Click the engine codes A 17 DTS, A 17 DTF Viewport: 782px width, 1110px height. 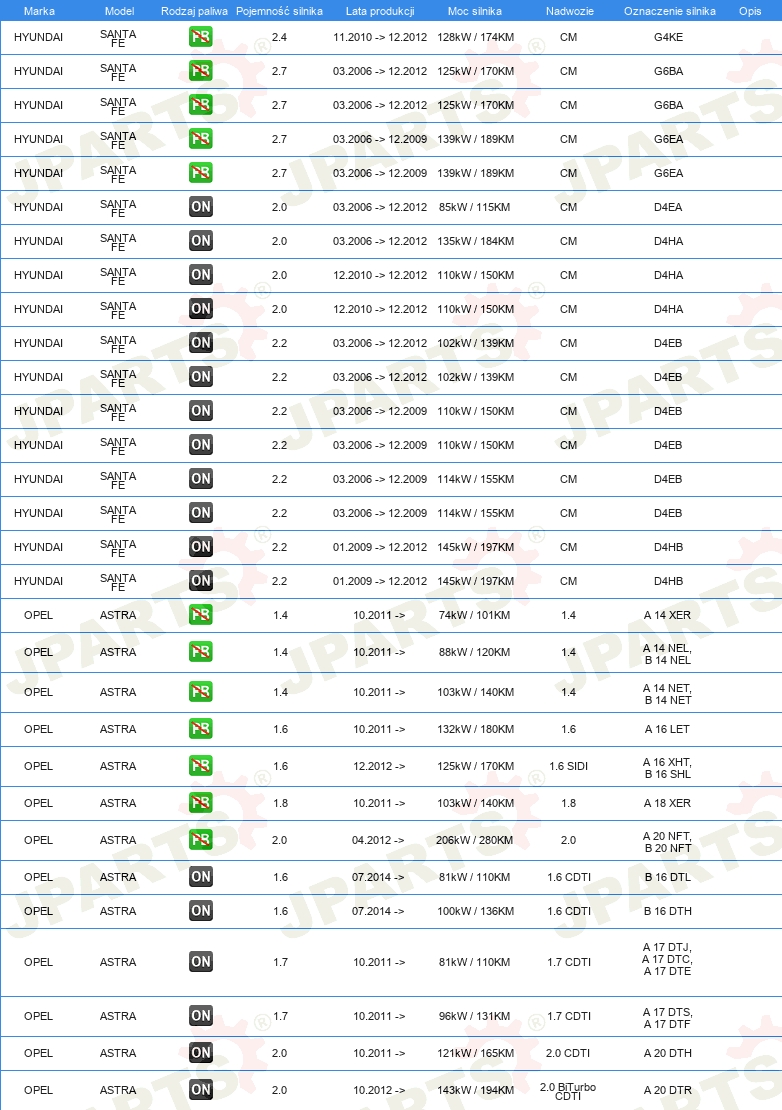(x=667, y=1018)
